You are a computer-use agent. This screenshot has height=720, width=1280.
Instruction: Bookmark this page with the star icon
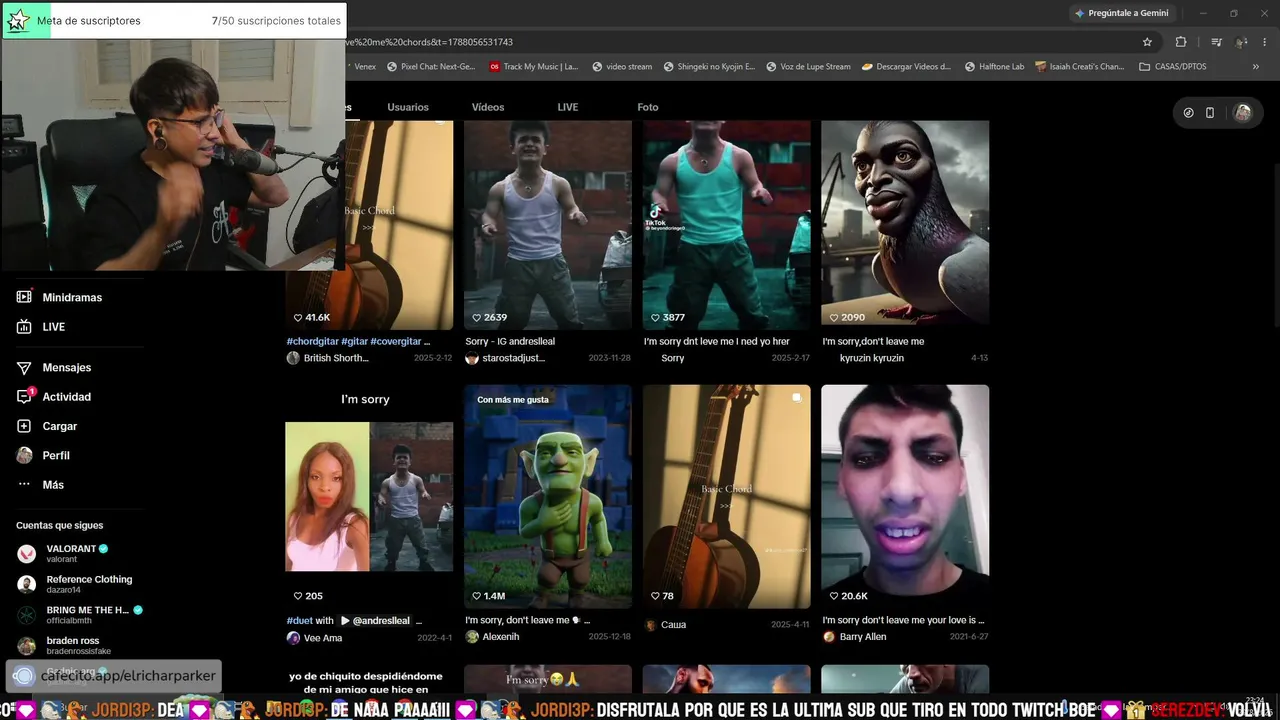tap(1147, 42)
